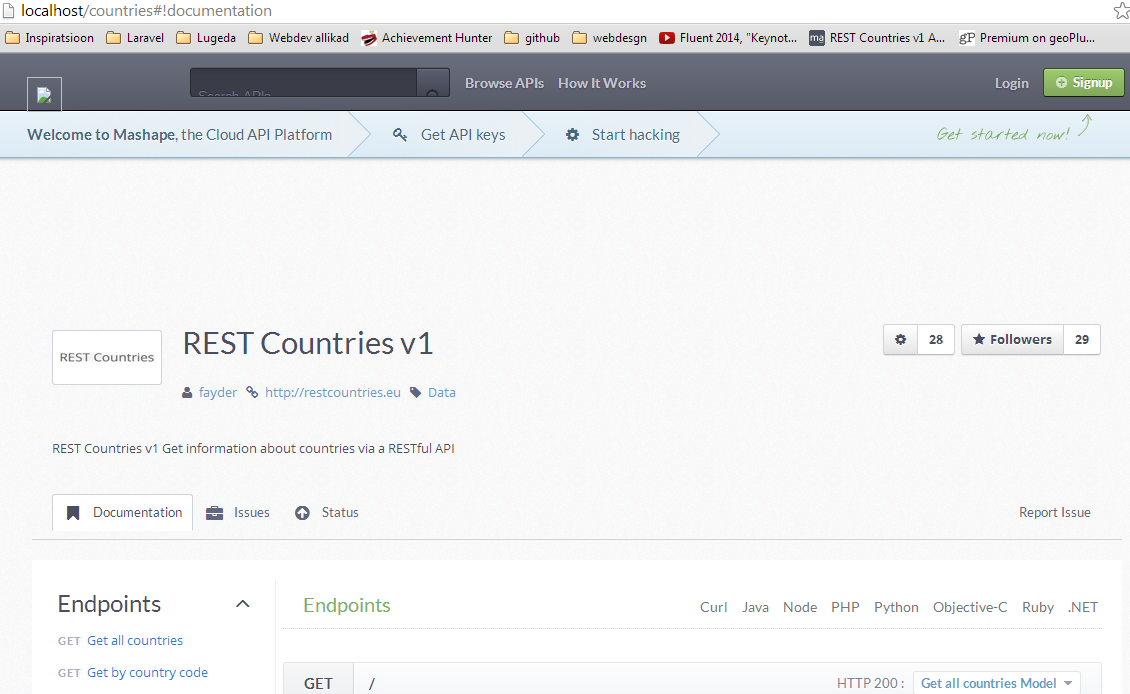The height and width of the screenshot is (694, 1130).
Task: Open the REST Countries v1 API bookmark
Action: [877, 37]
